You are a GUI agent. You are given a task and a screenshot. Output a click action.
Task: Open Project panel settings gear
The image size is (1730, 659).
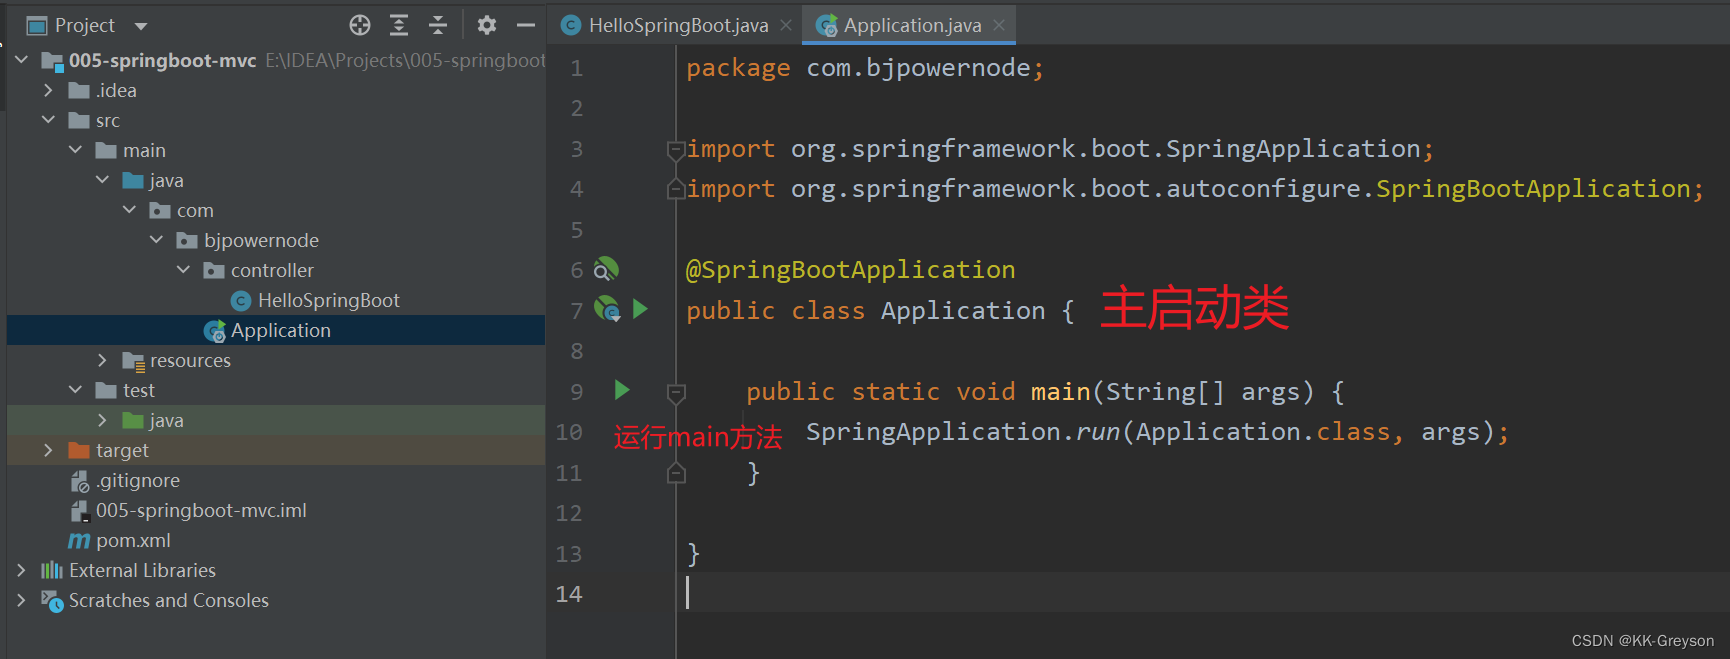click(x=486, y=25)
